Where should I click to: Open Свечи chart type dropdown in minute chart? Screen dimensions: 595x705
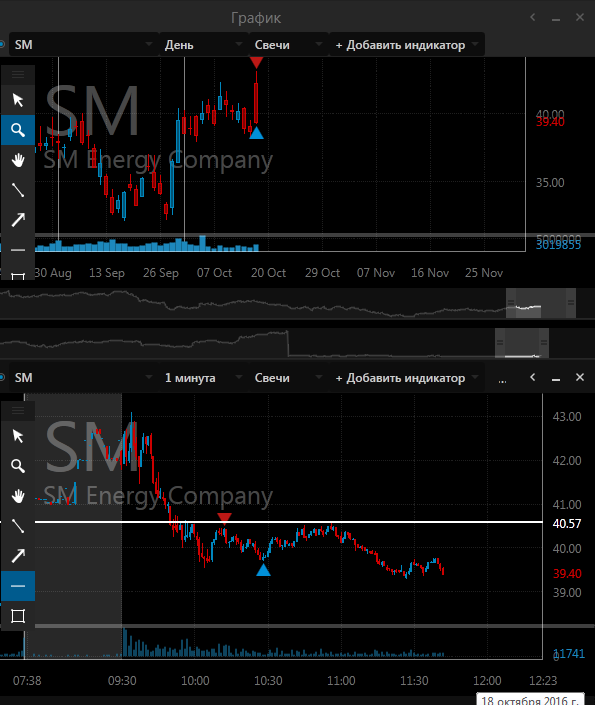click(x=288, y=378)
